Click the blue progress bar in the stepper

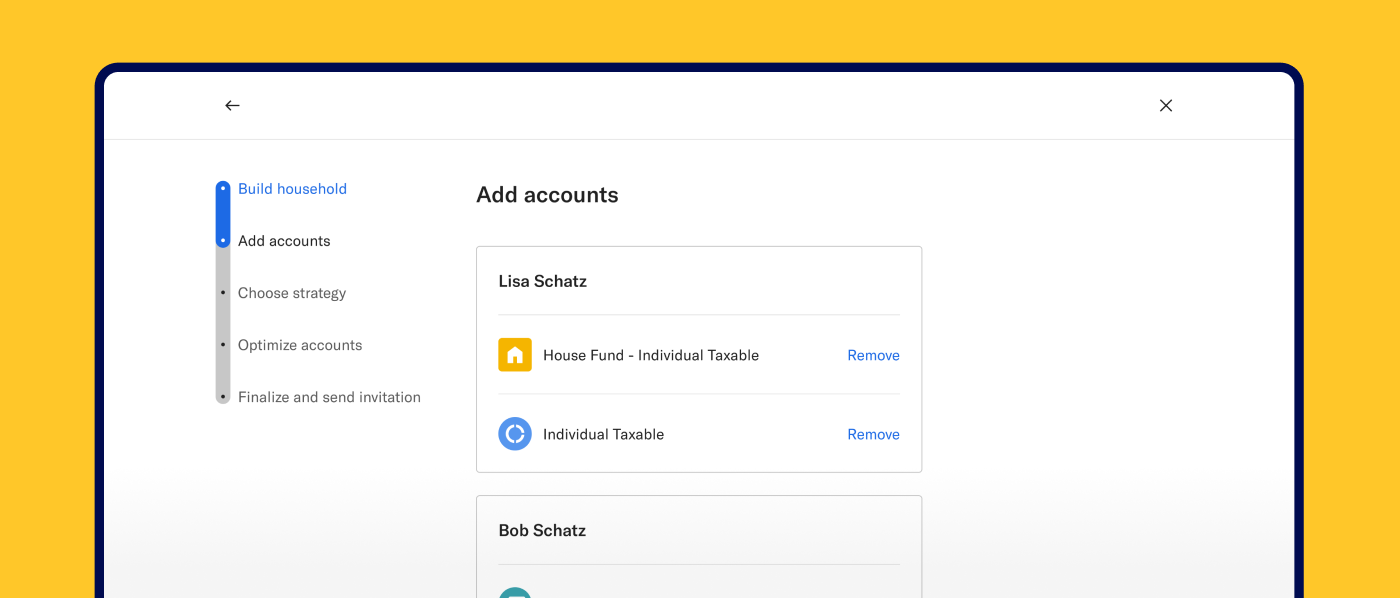[x=223, y=214]
